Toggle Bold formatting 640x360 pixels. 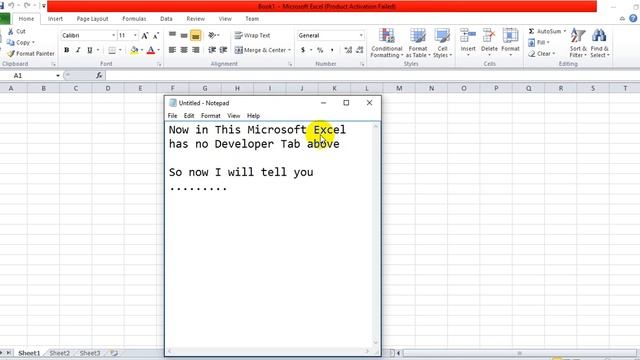tap(67, 50)
